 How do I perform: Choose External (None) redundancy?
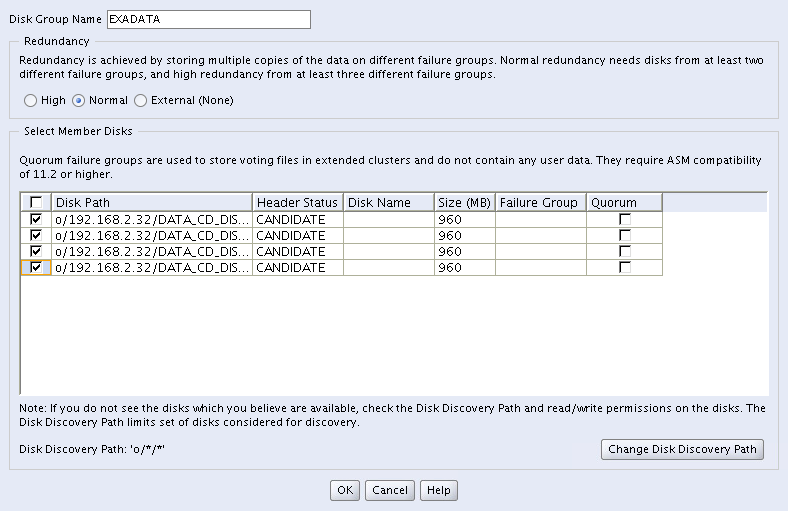pos(141,100)
